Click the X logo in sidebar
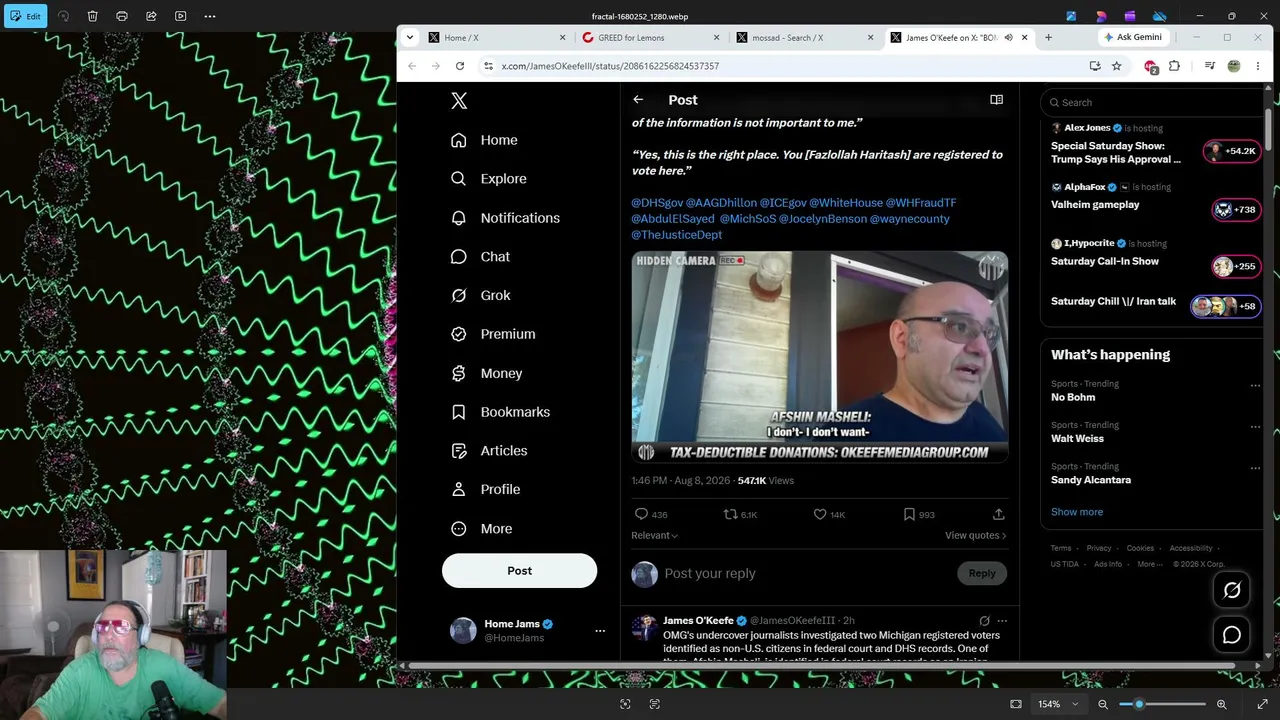This screenshot has height=720, width=1280. (459, 101)
